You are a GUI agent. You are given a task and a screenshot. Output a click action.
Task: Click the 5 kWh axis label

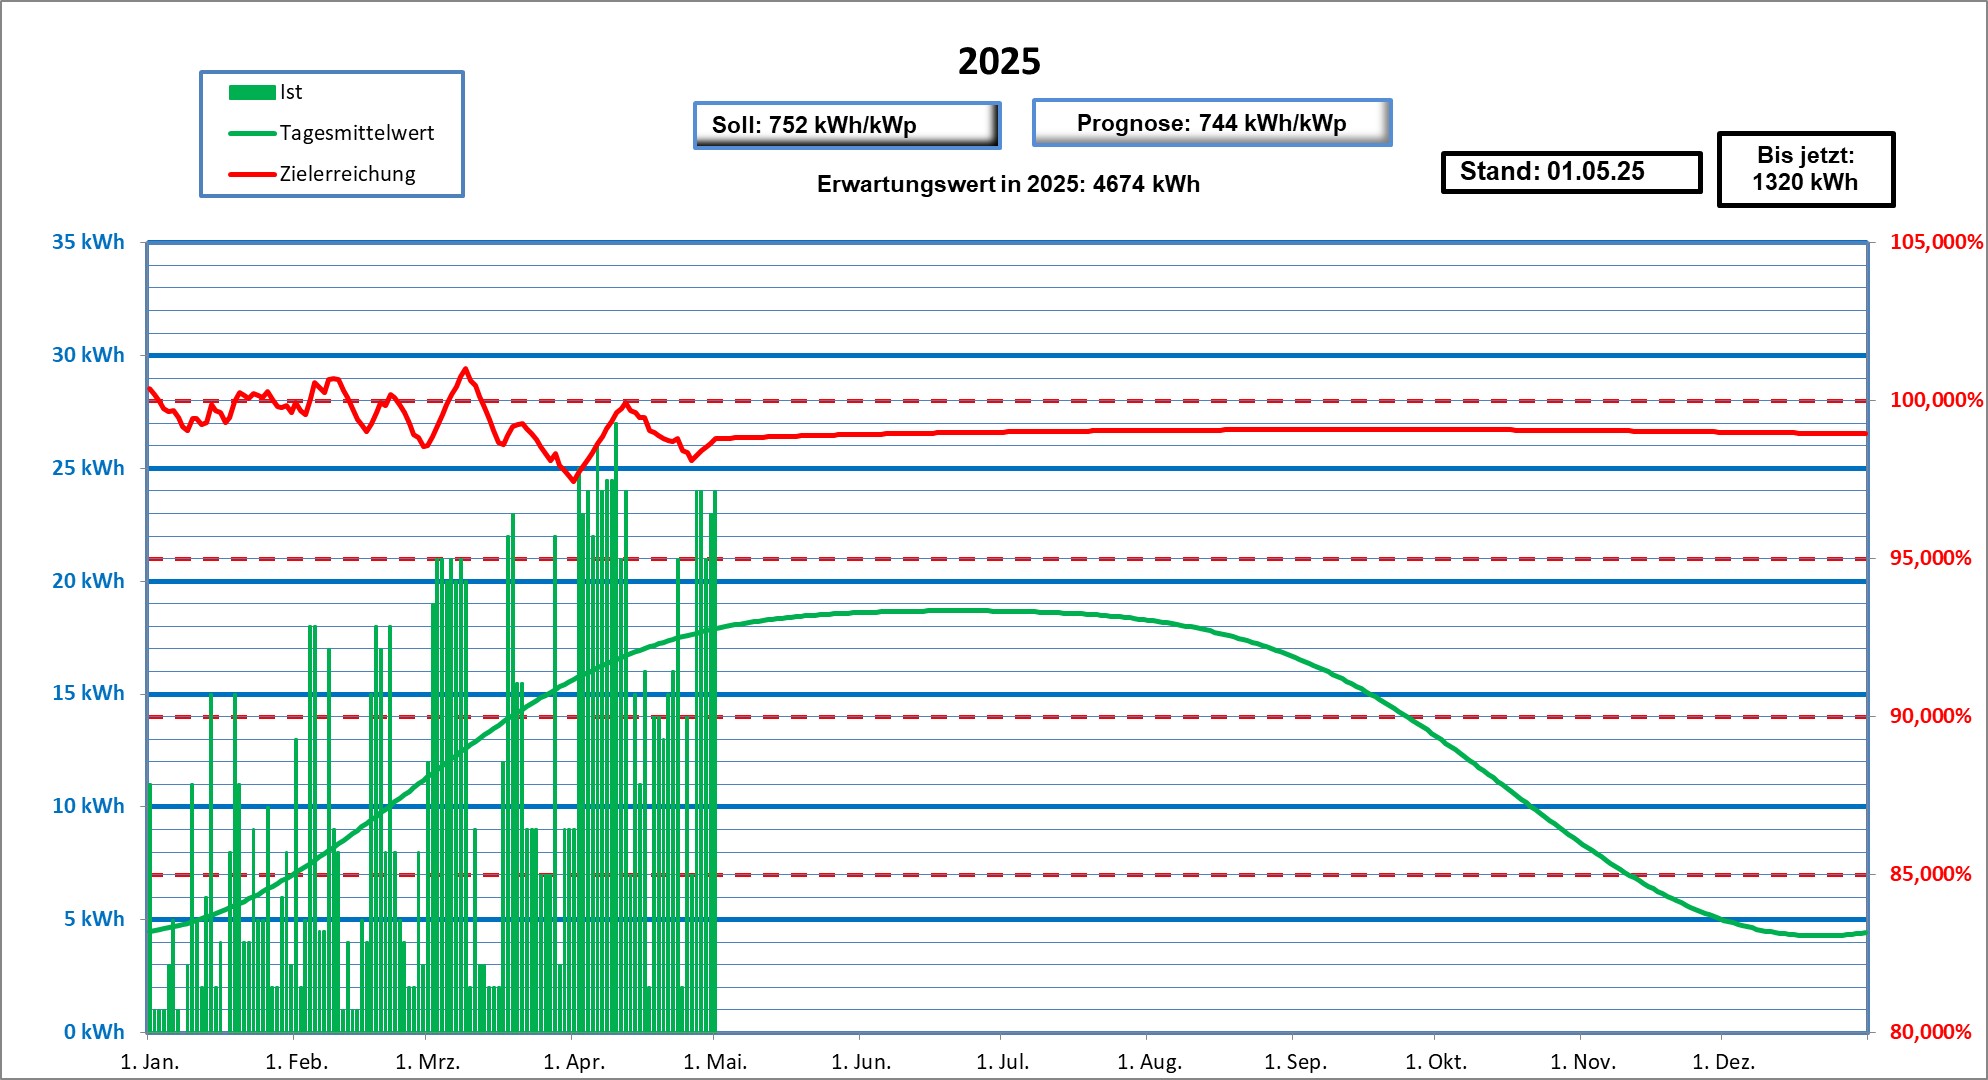click(x=94, y=919)
